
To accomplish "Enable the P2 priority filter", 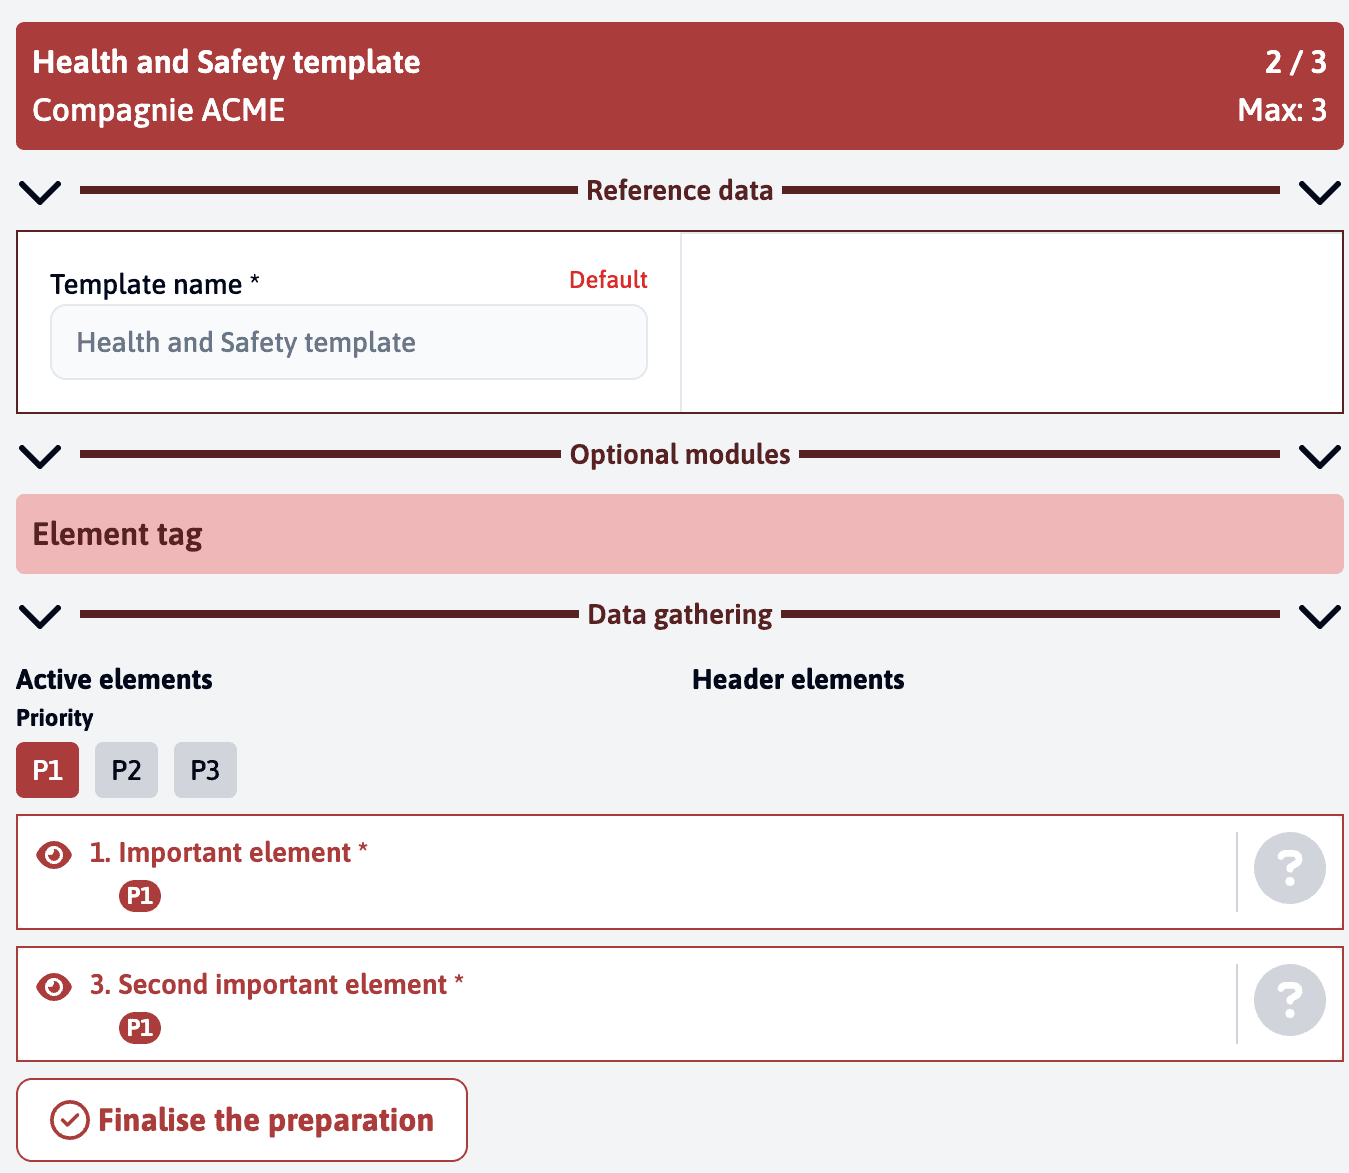I will click(126, 769).
